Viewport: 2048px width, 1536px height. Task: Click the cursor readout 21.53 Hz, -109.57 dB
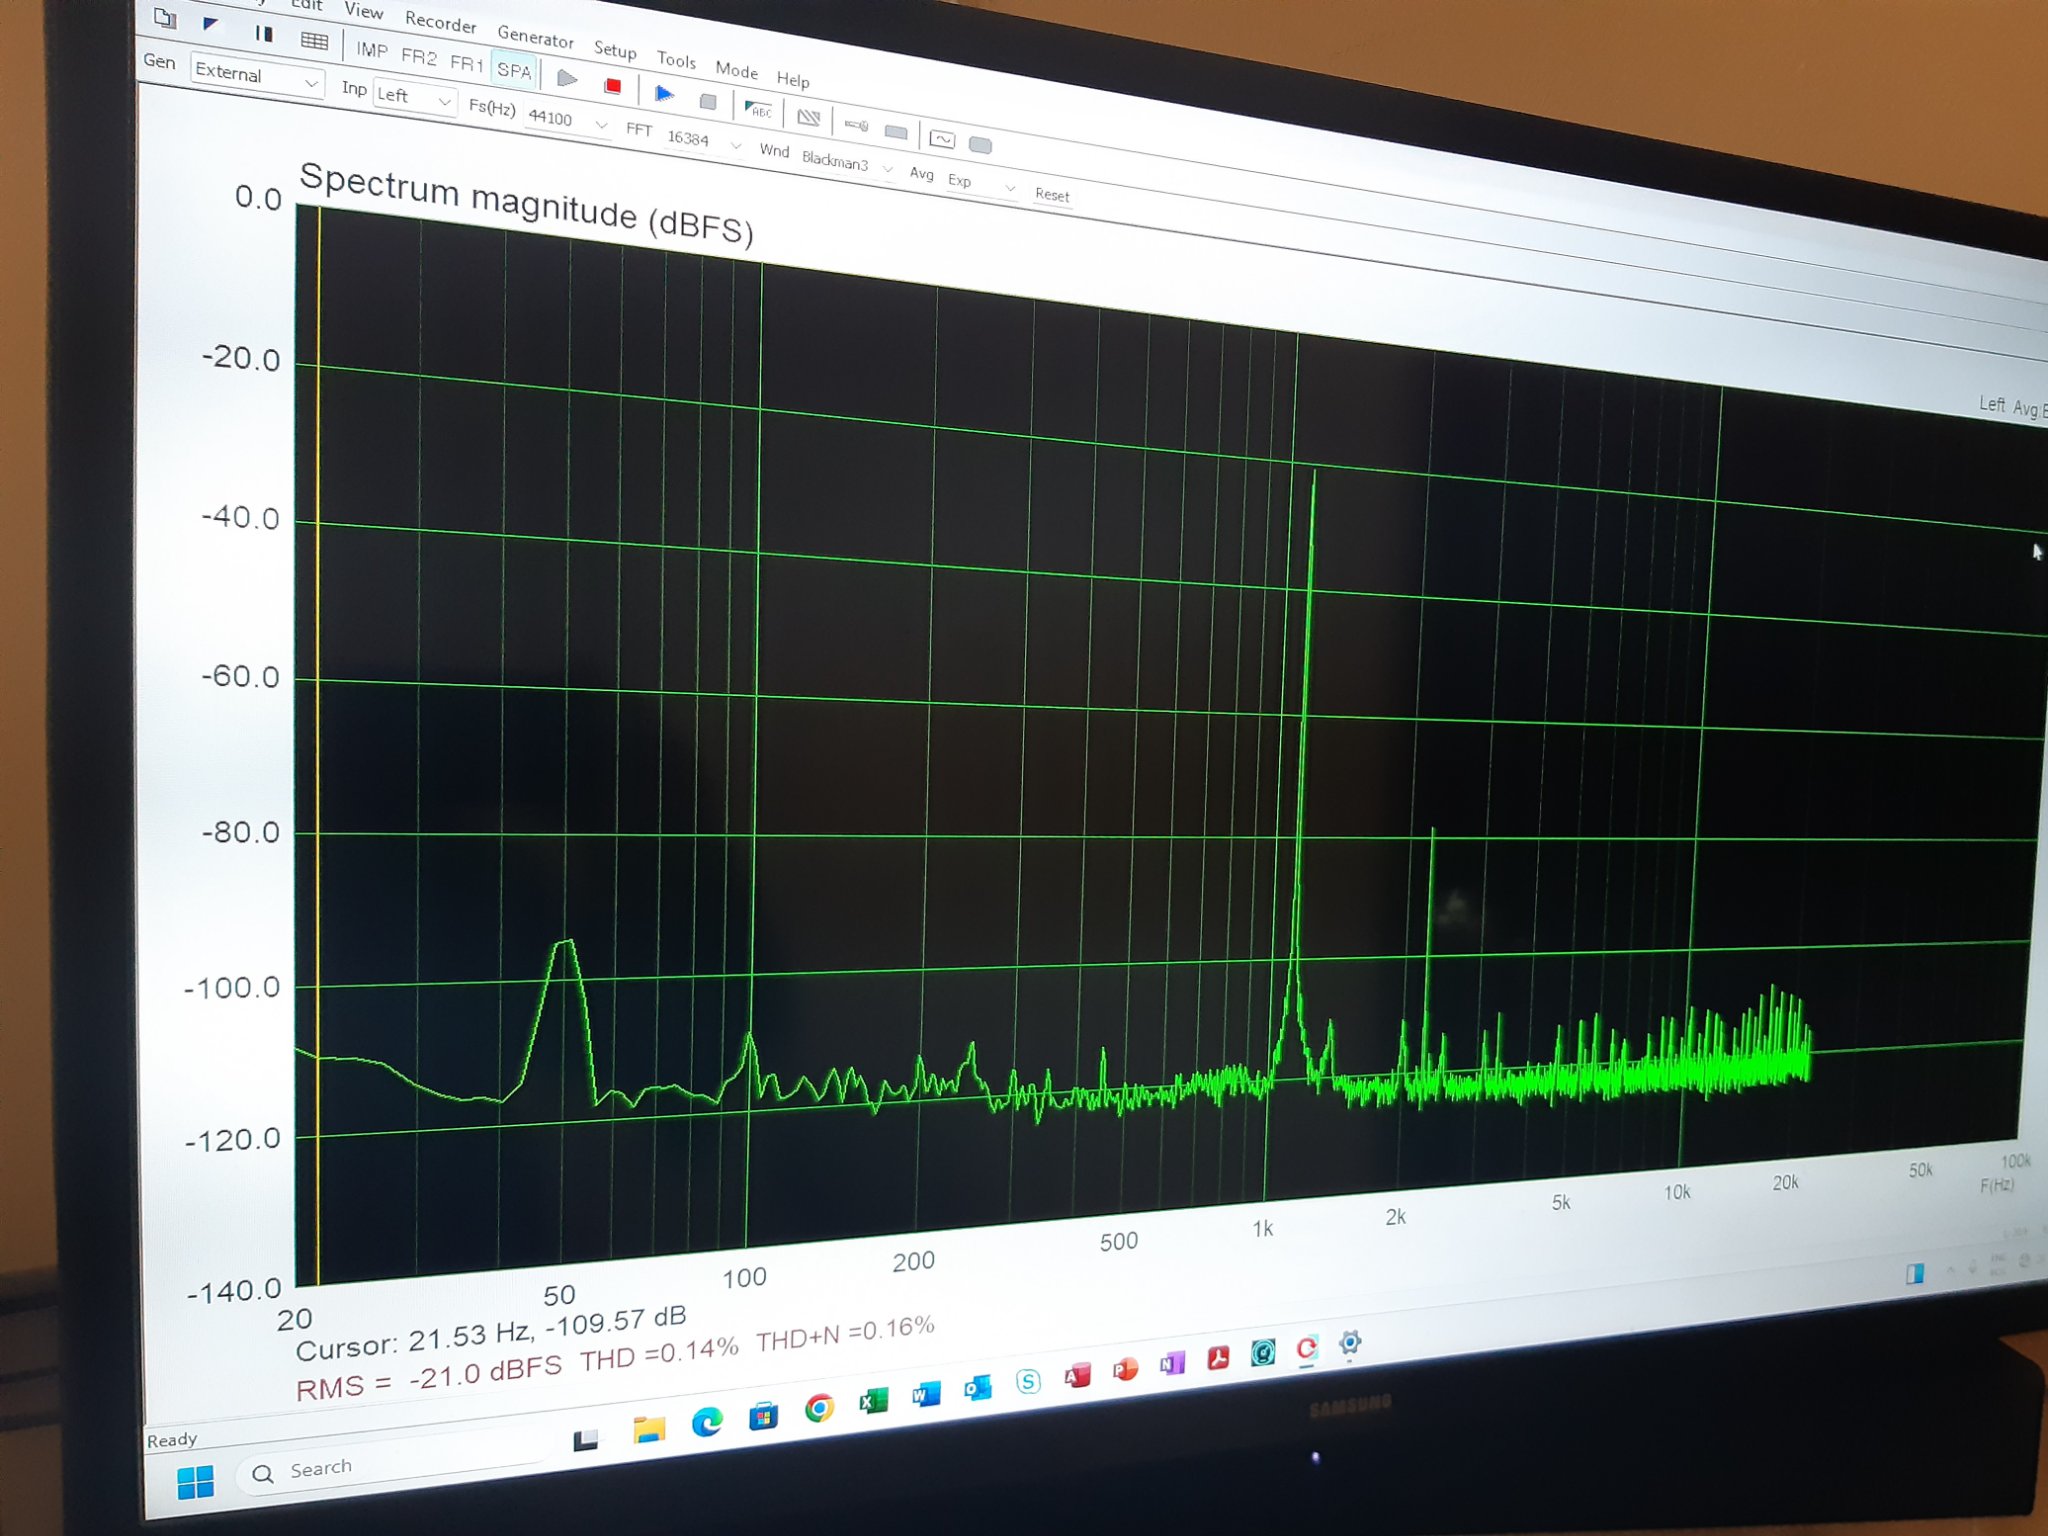click(x=491, y=1334)
